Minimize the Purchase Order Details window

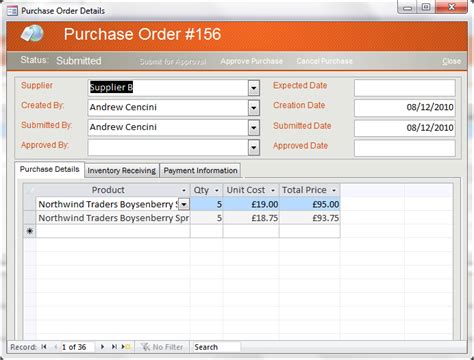[x=407, y=7]
